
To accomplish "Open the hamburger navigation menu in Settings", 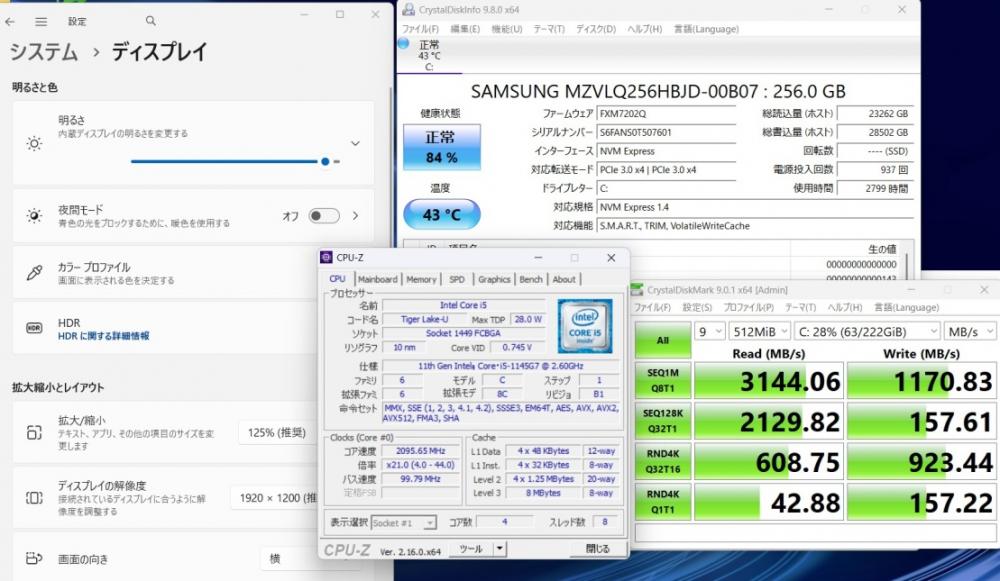I will pos(41,21).
